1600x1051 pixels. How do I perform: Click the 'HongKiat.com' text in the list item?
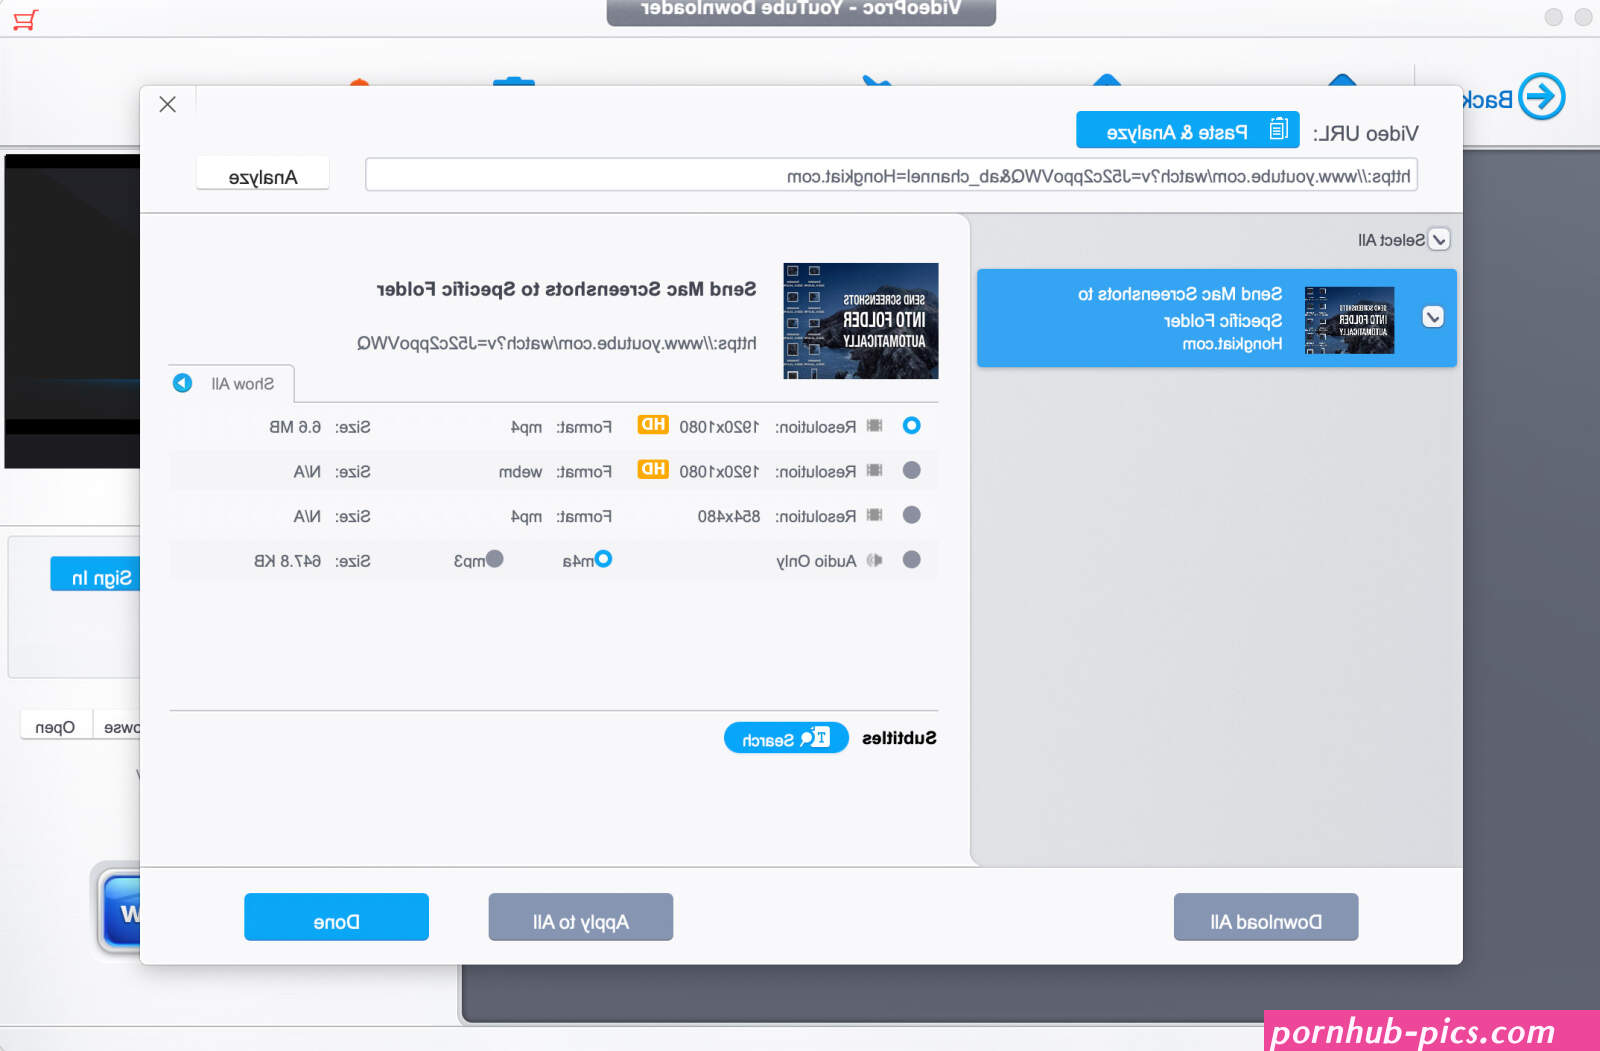click(1232, 344)
